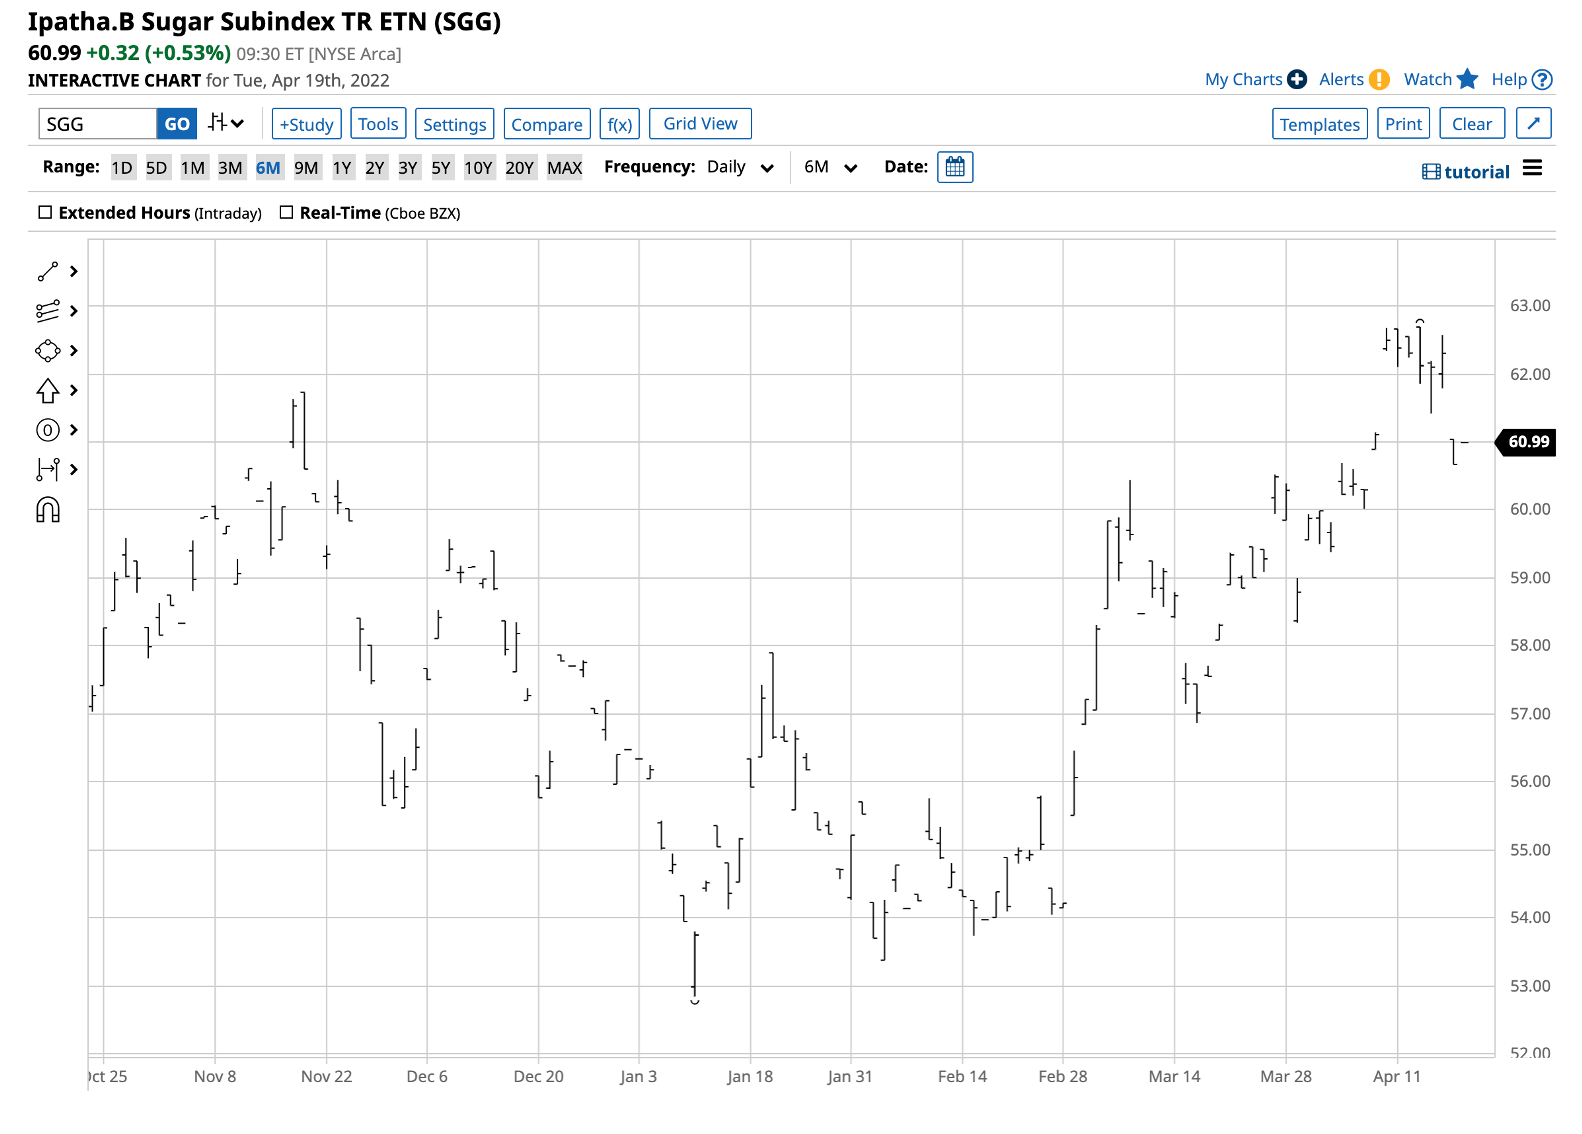1582x1134 pixels.
Task: Click the Watch link
Action: click(x=1427, y=79)
